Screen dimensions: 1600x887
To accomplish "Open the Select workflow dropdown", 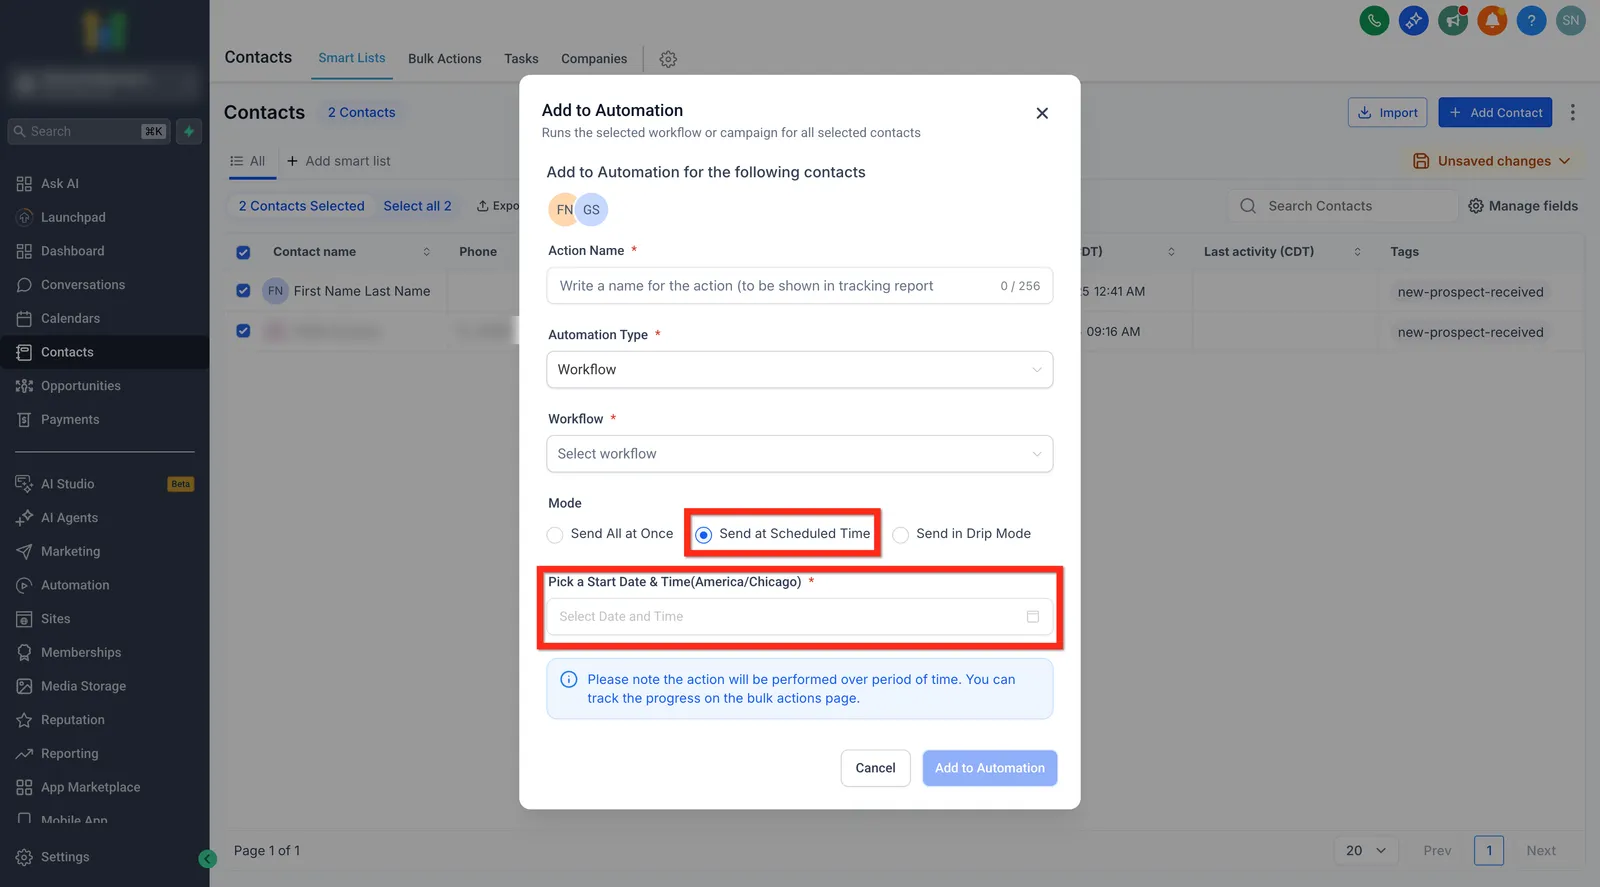I will pyautogui.click(x=799, y=454).
